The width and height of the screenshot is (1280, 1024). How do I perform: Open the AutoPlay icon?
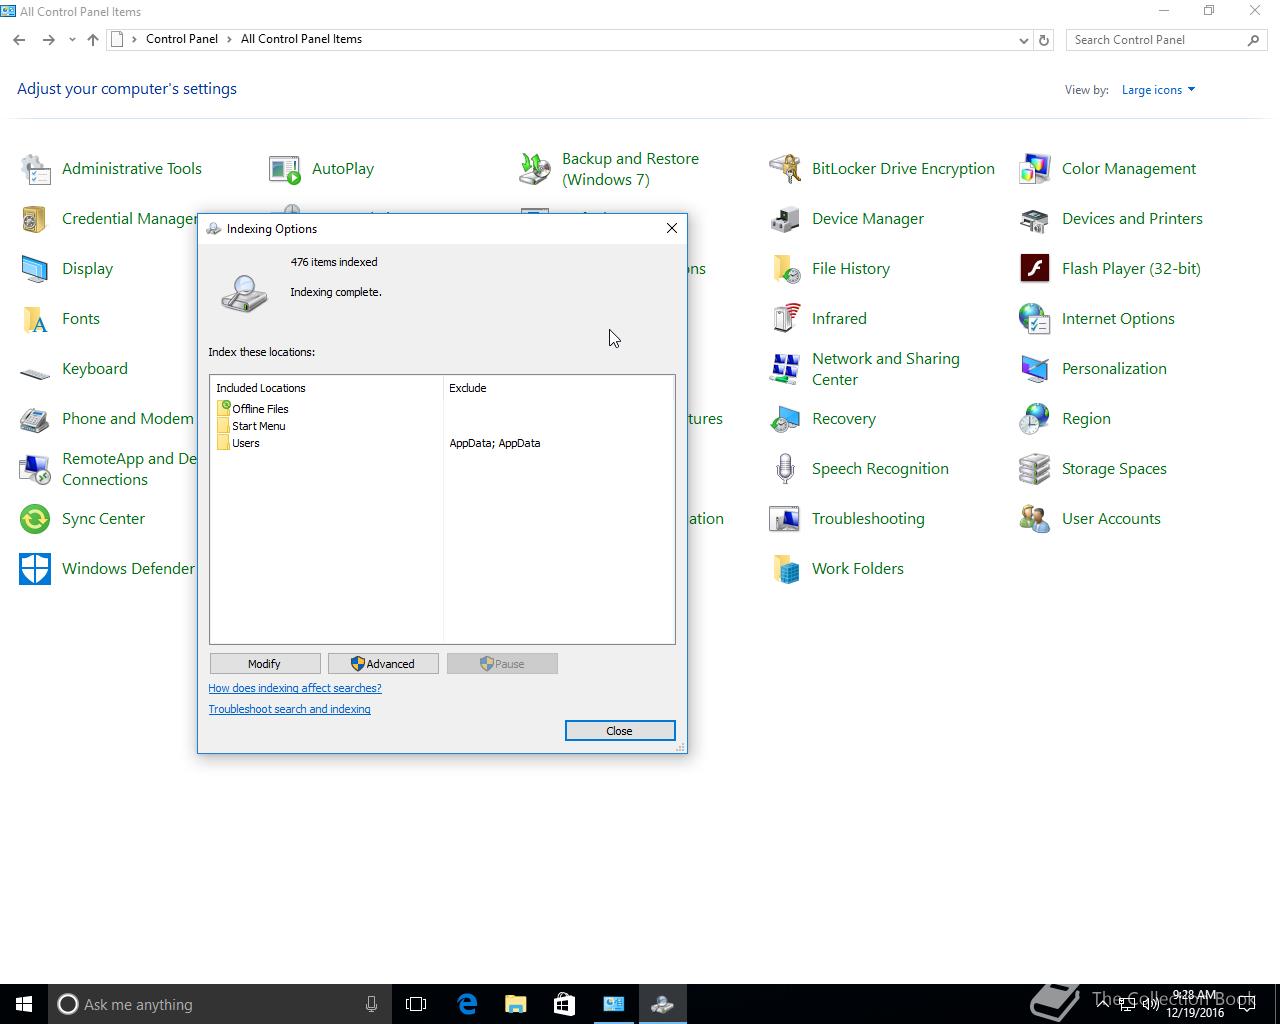[285, 169]
